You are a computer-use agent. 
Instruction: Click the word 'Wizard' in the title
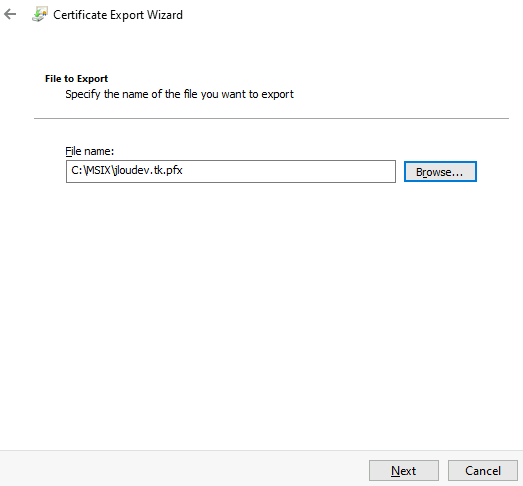click(x=165, y=15)
